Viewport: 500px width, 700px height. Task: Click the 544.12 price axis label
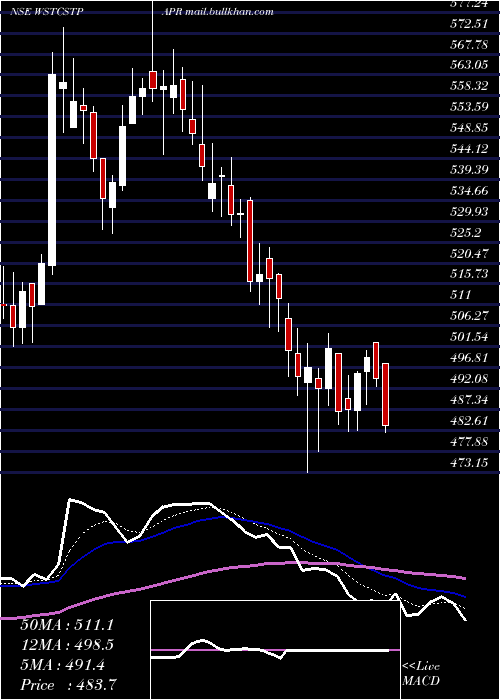468,149
